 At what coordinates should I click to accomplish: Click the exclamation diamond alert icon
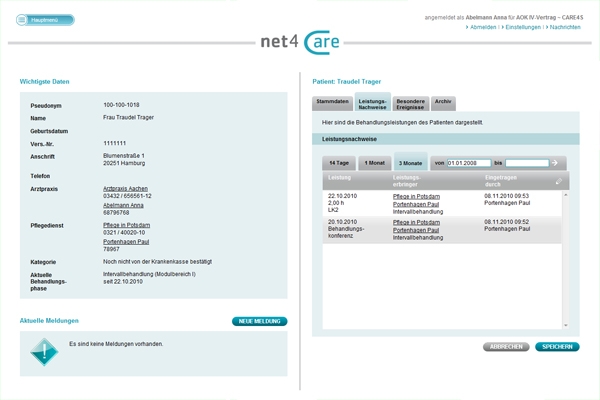[44, 352]
